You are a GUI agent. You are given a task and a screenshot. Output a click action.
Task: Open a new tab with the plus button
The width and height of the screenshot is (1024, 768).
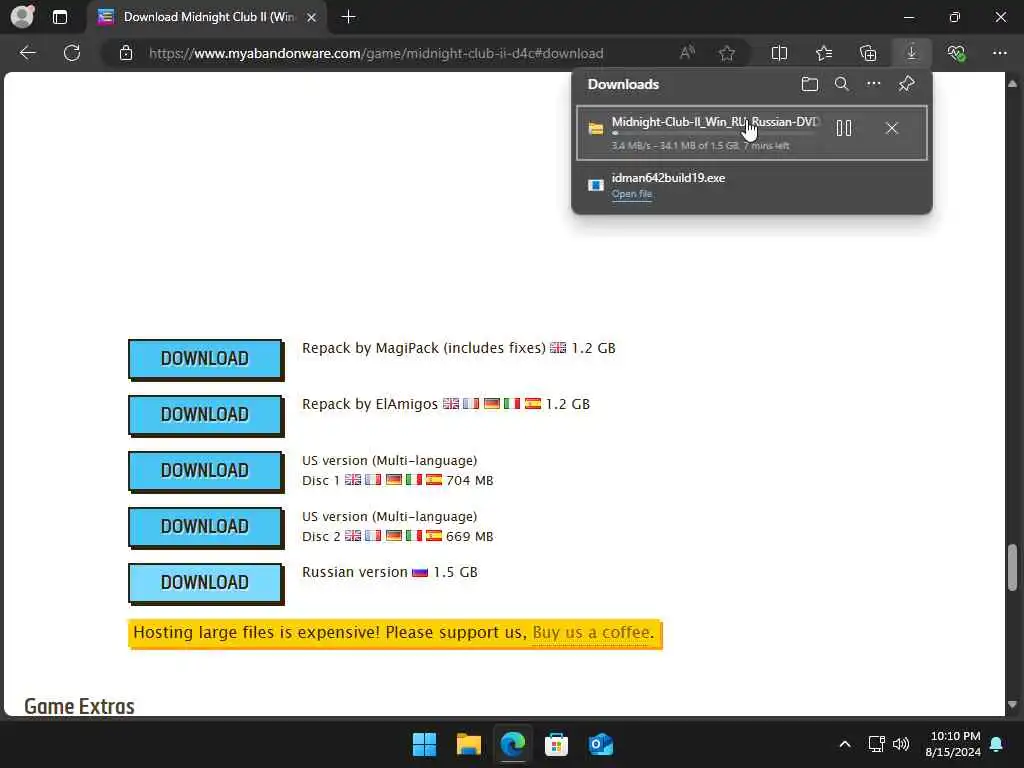(349, 17)
